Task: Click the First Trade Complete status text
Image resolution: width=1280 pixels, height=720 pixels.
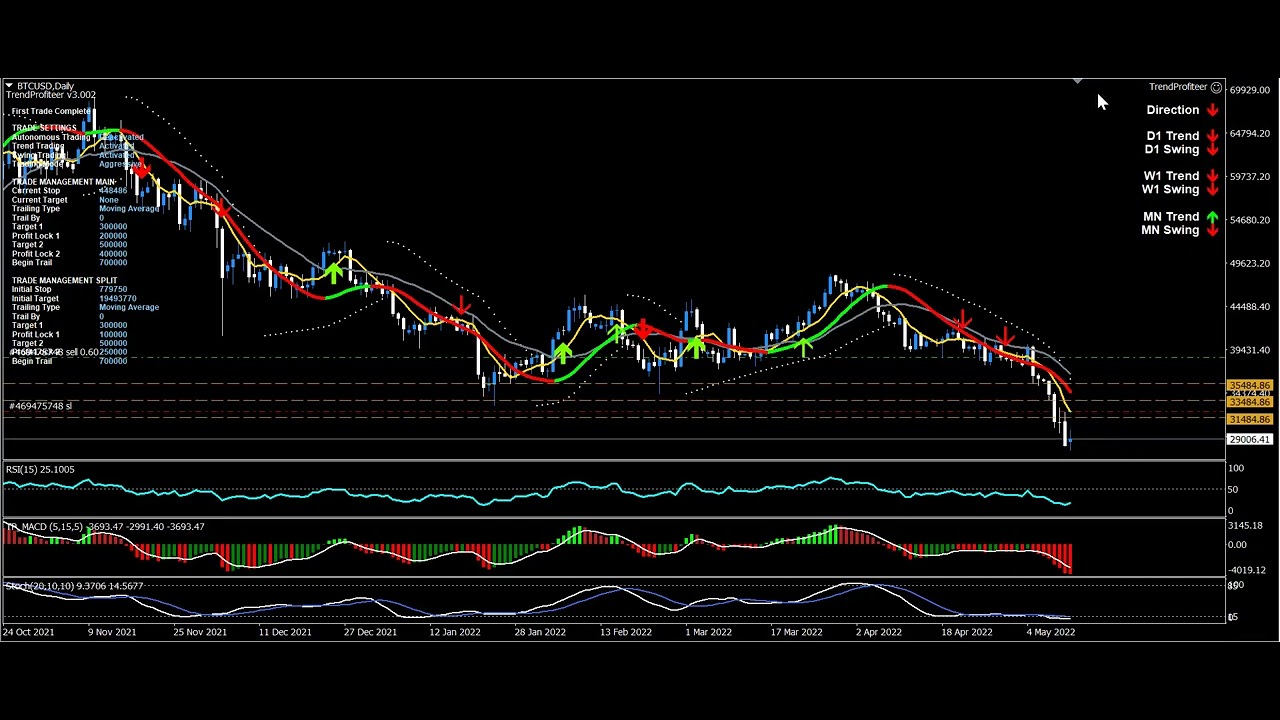Action: point(51,111)
